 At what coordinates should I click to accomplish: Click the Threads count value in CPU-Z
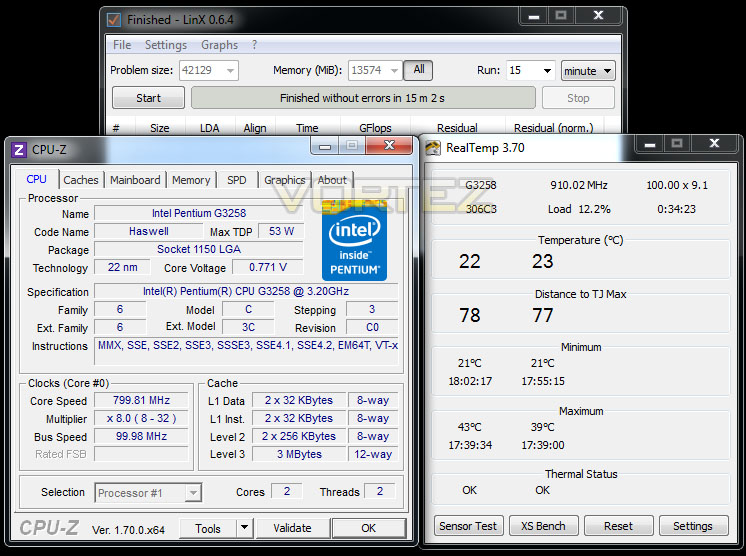[380, 491]
